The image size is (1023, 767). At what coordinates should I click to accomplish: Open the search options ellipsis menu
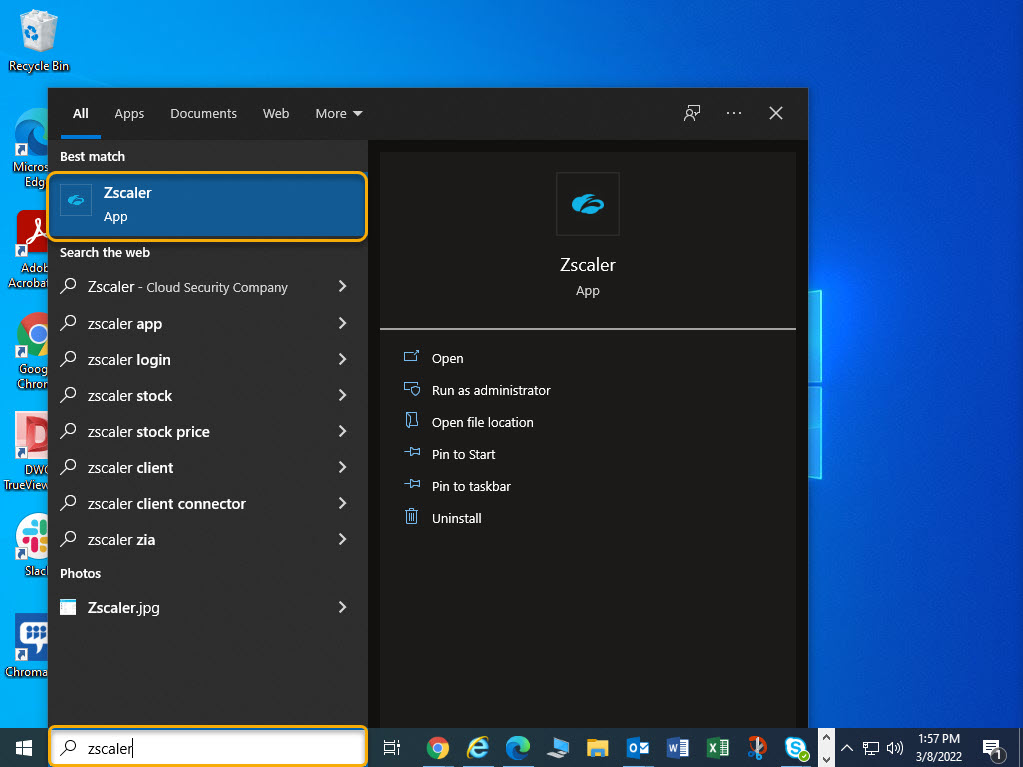(734, 113)
